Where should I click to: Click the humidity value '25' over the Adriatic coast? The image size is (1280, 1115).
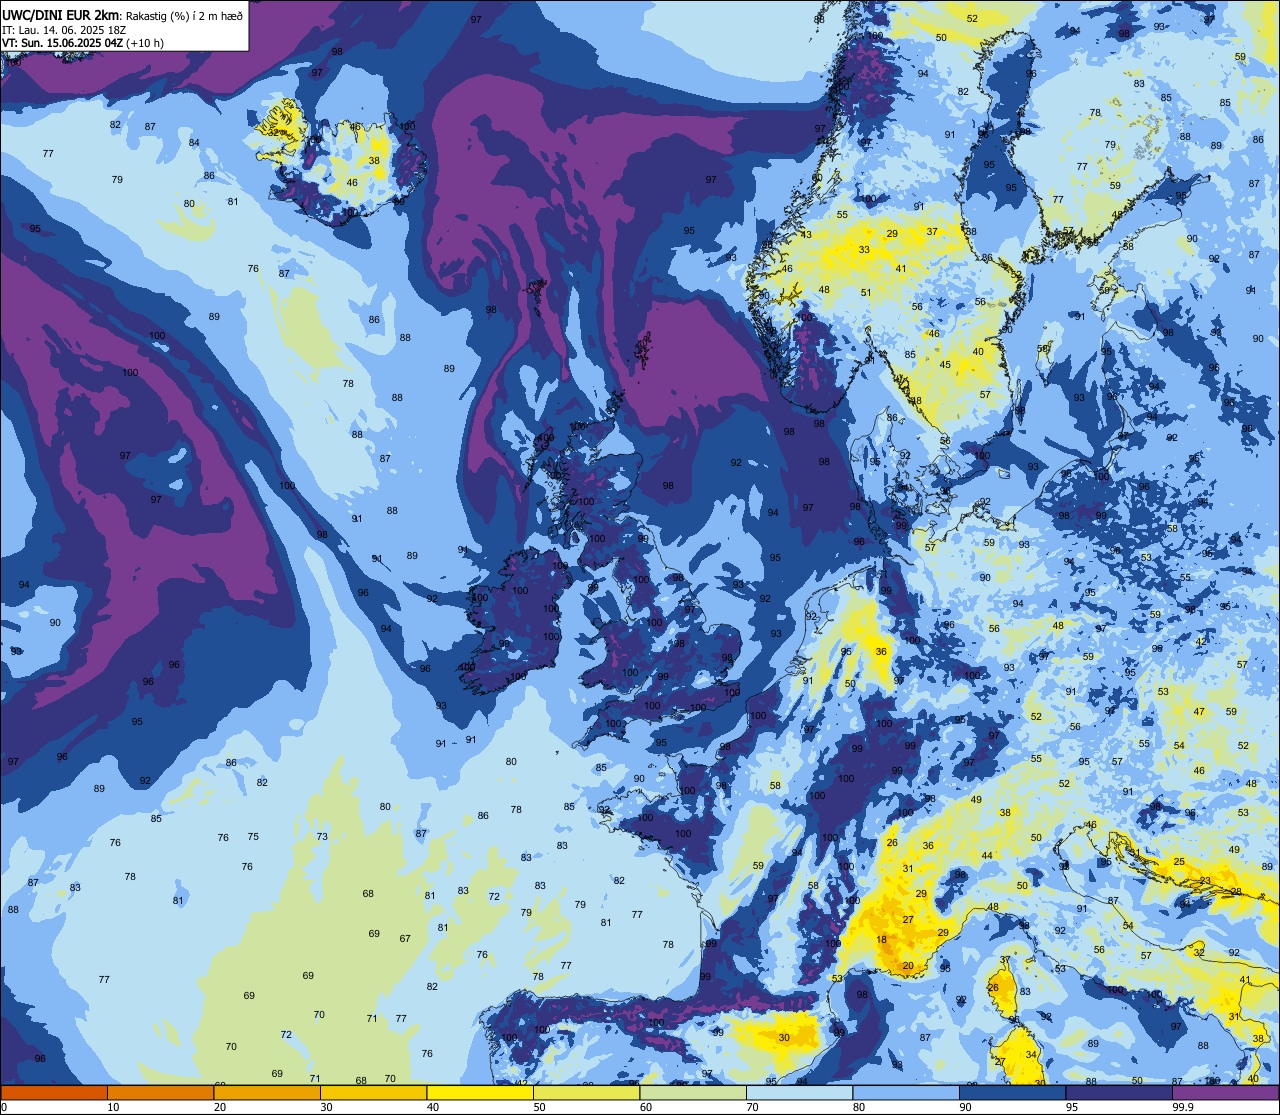[1179, 862]
